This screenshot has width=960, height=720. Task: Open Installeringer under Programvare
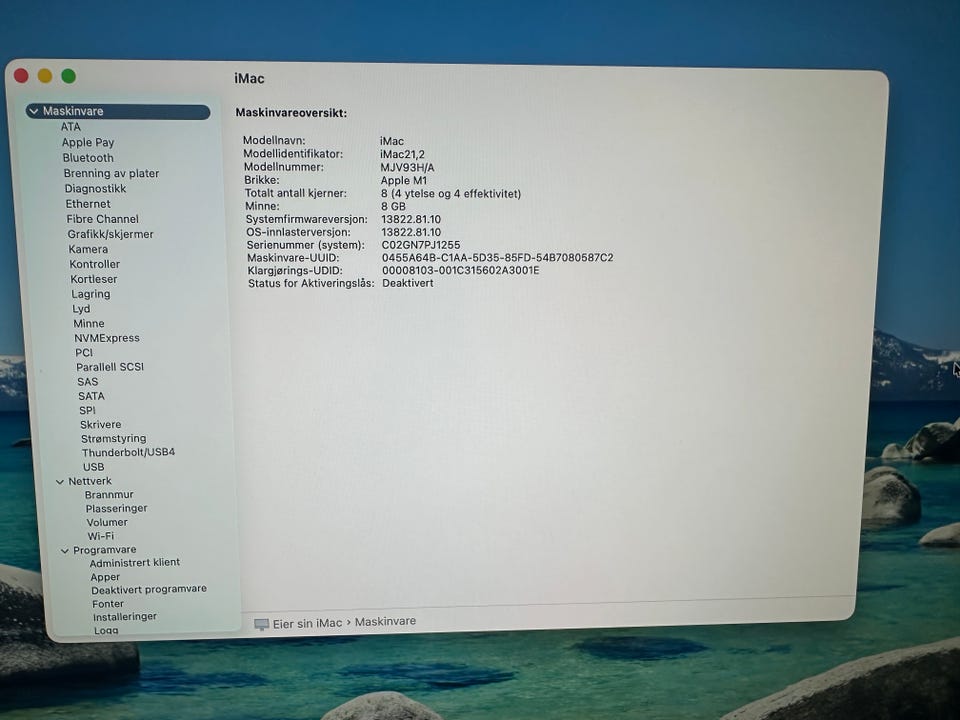coord(125,617)
